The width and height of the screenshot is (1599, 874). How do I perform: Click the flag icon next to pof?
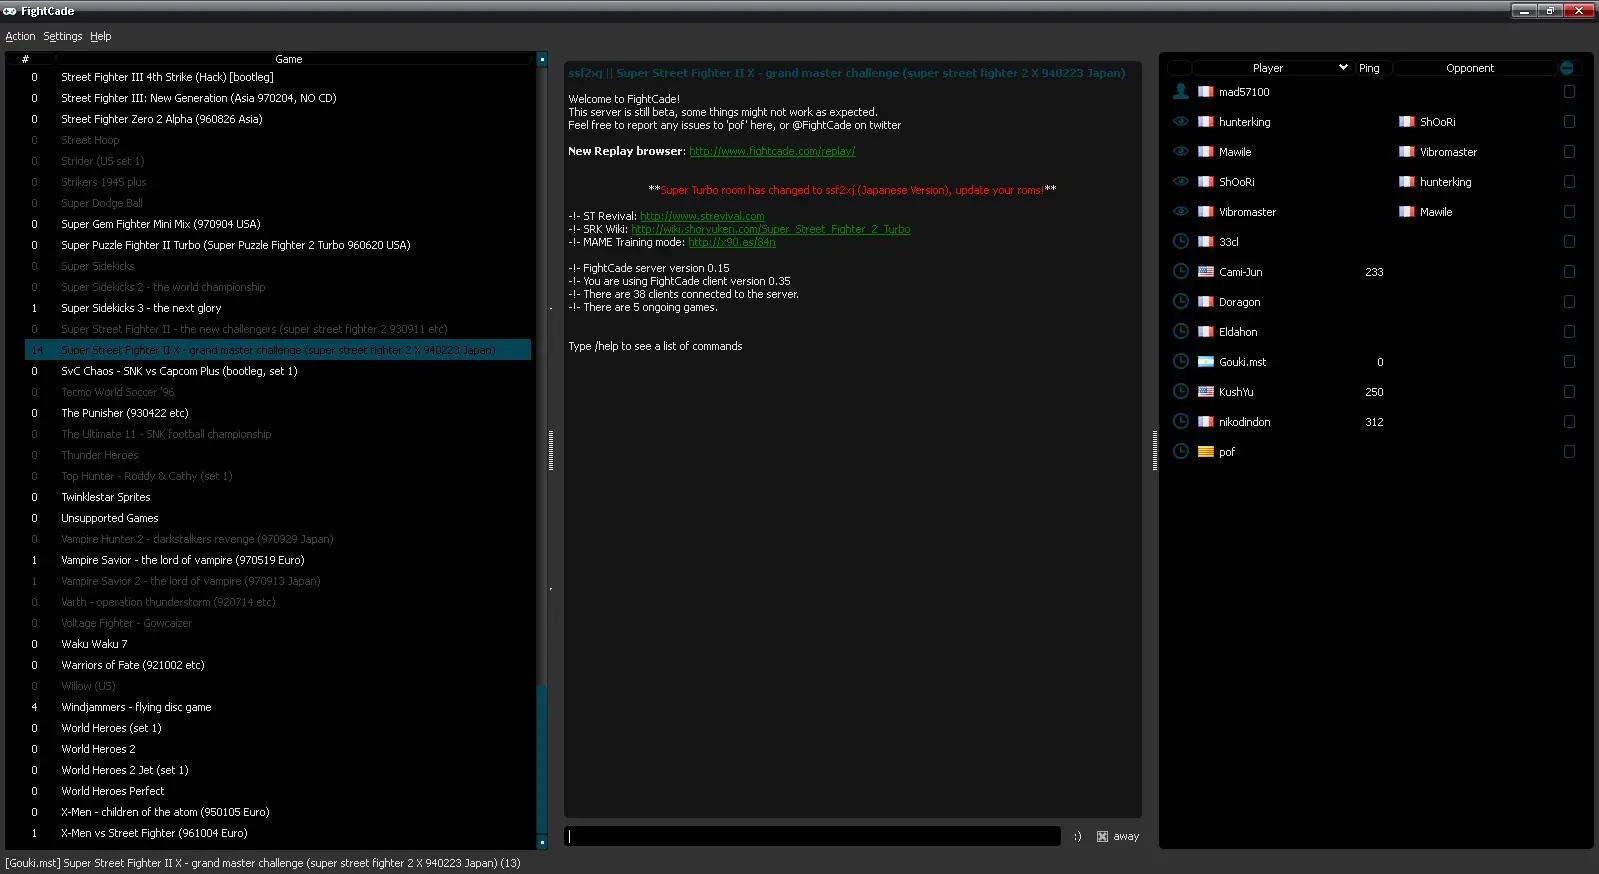click(x=1206, y=452)
